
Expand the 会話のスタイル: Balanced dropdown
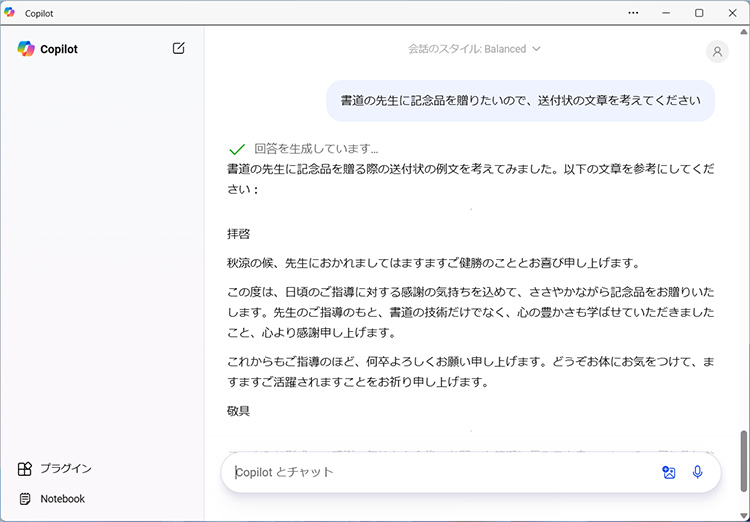[474, 48]
